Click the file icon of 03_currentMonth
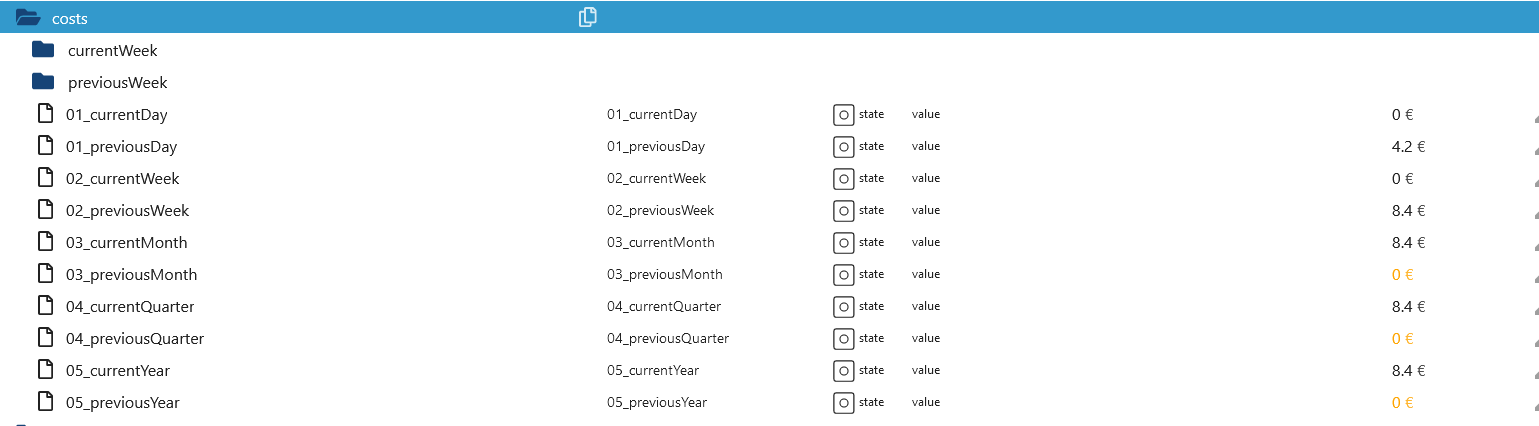 click(44, 242)
